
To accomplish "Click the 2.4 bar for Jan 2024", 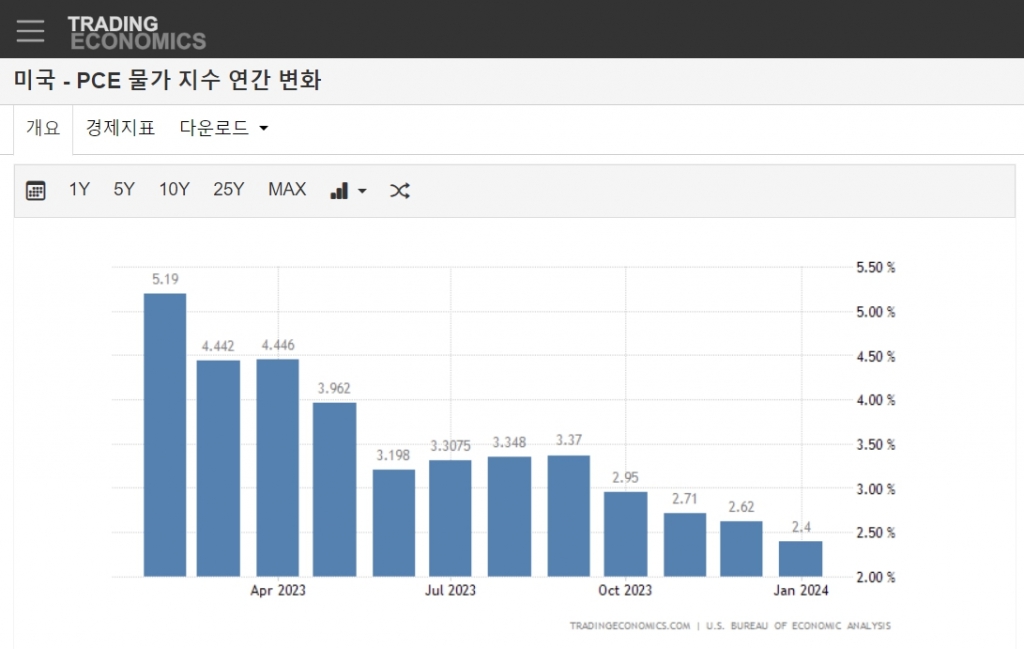I will [800, 558].
